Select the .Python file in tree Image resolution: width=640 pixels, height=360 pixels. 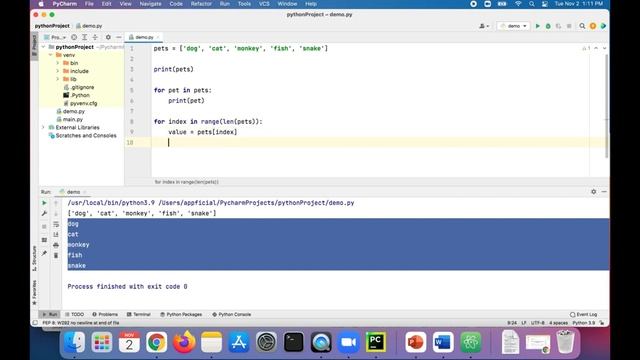click(x=76, y=95)
